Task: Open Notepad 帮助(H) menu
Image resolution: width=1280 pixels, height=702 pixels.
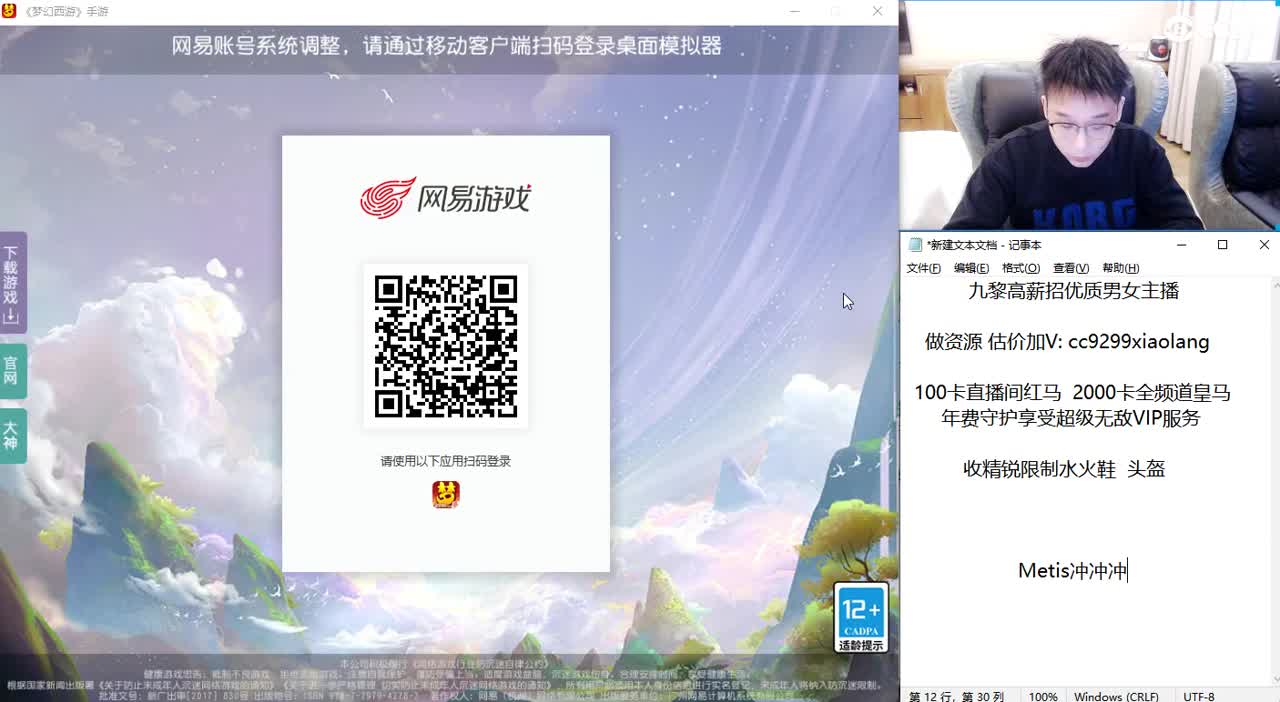Action: point(1121,268)
